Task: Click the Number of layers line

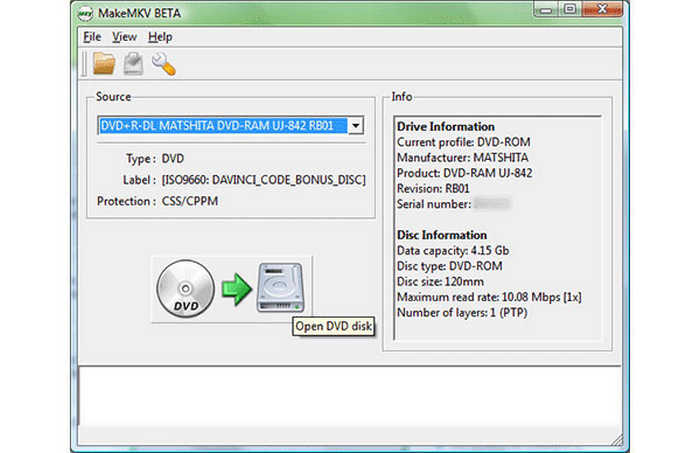Action: click(462, 313)
